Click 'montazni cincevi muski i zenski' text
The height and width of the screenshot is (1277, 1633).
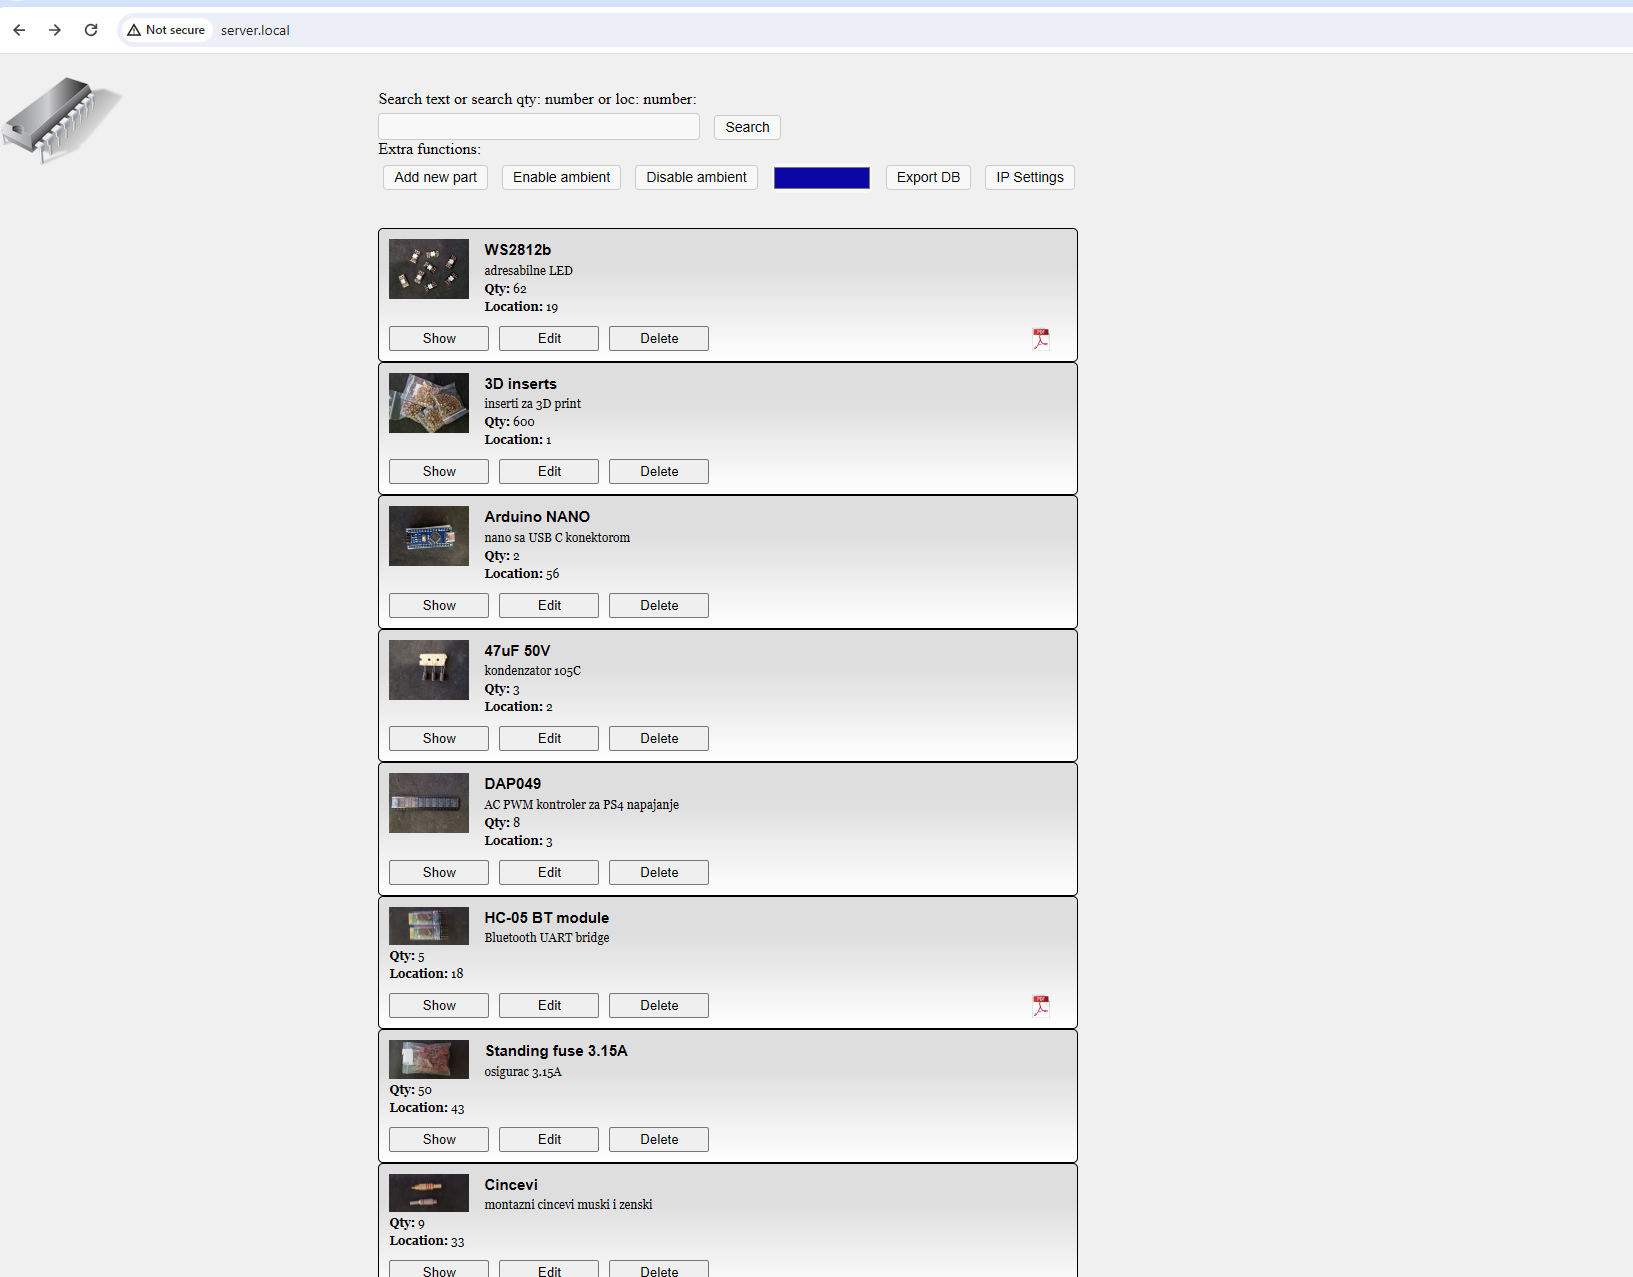[568, 1205]
